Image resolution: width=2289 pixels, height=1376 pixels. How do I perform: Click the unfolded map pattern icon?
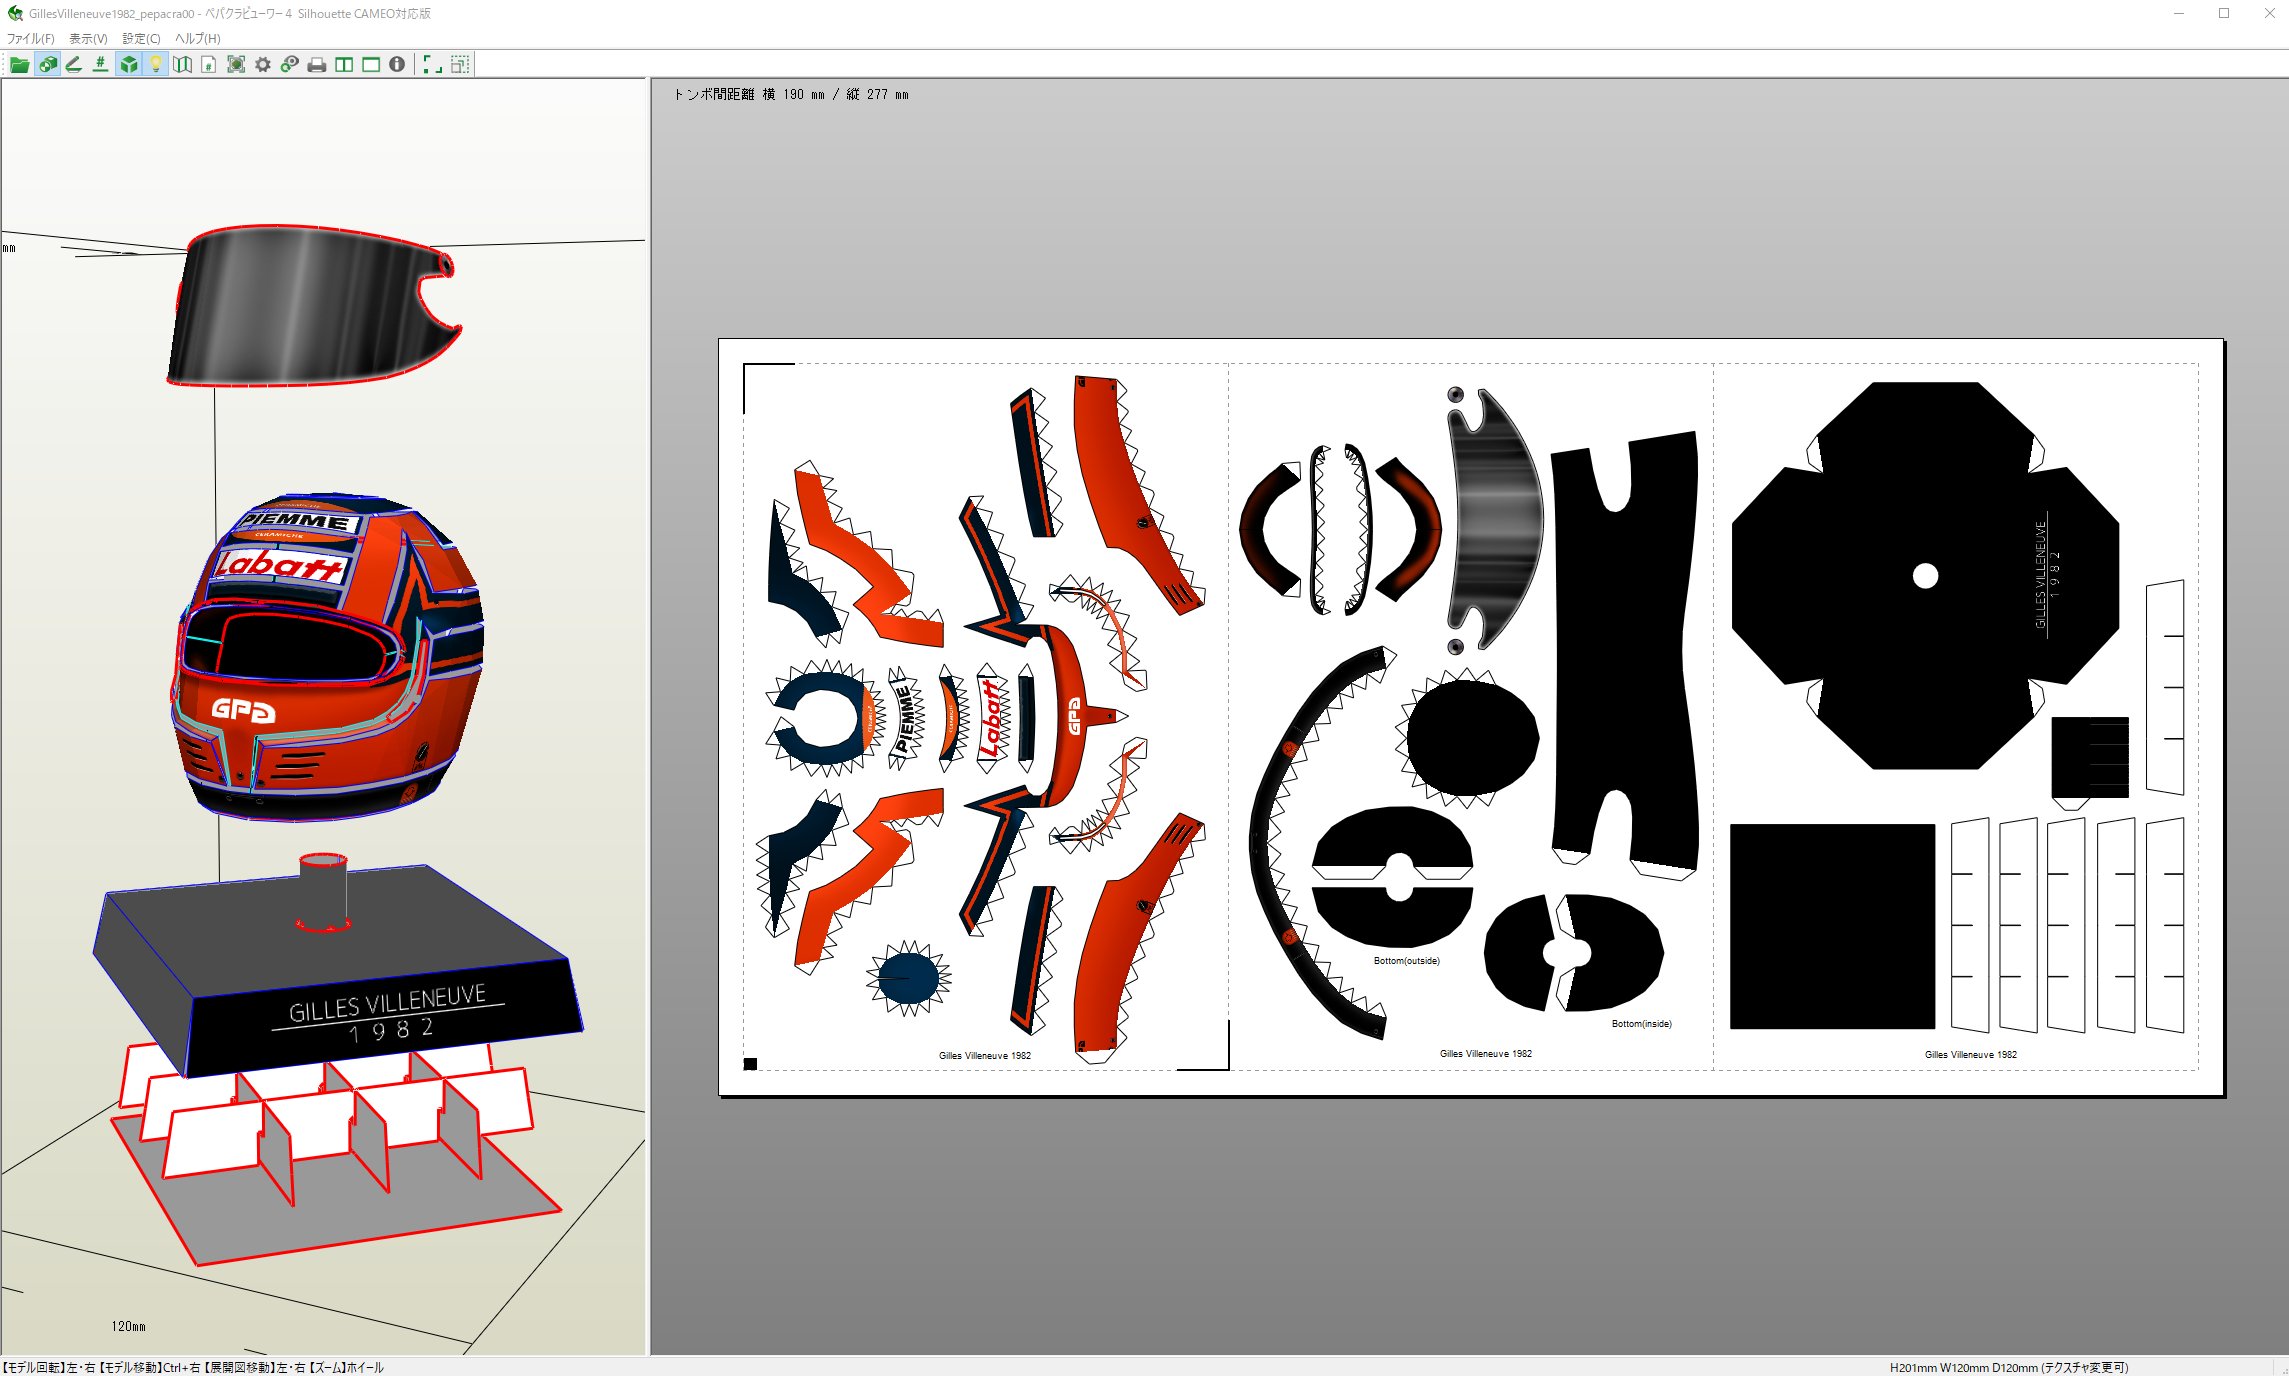tap(182, 65)
